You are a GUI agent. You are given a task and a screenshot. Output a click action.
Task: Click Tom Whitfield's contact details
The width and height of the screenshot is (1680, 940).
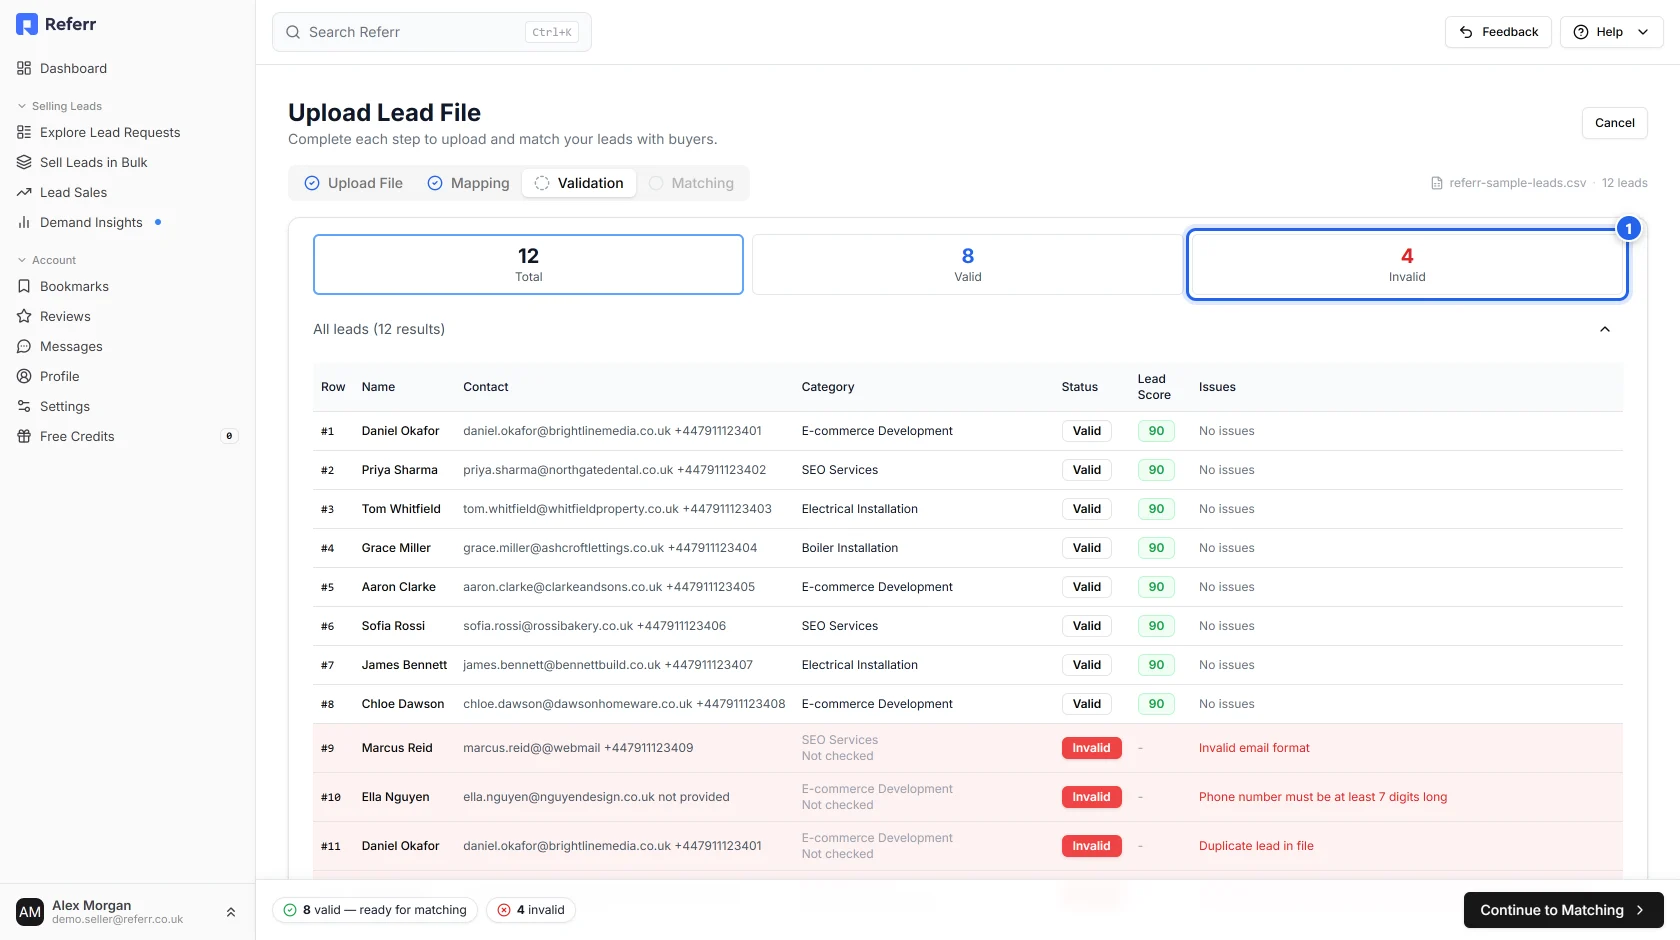coord(617,509)
